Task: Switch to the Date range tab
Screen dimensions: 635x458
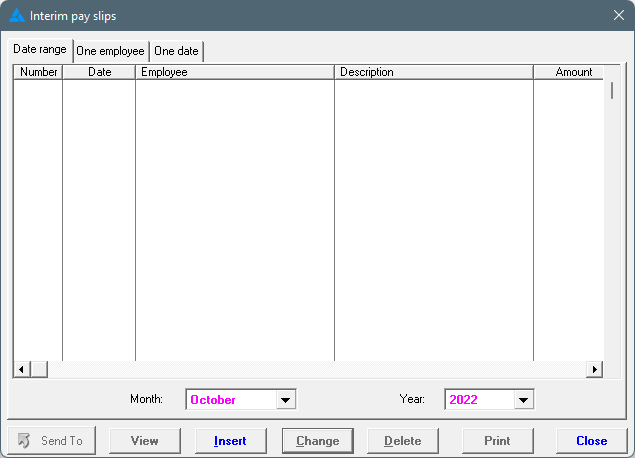Action: coord(40,49)
